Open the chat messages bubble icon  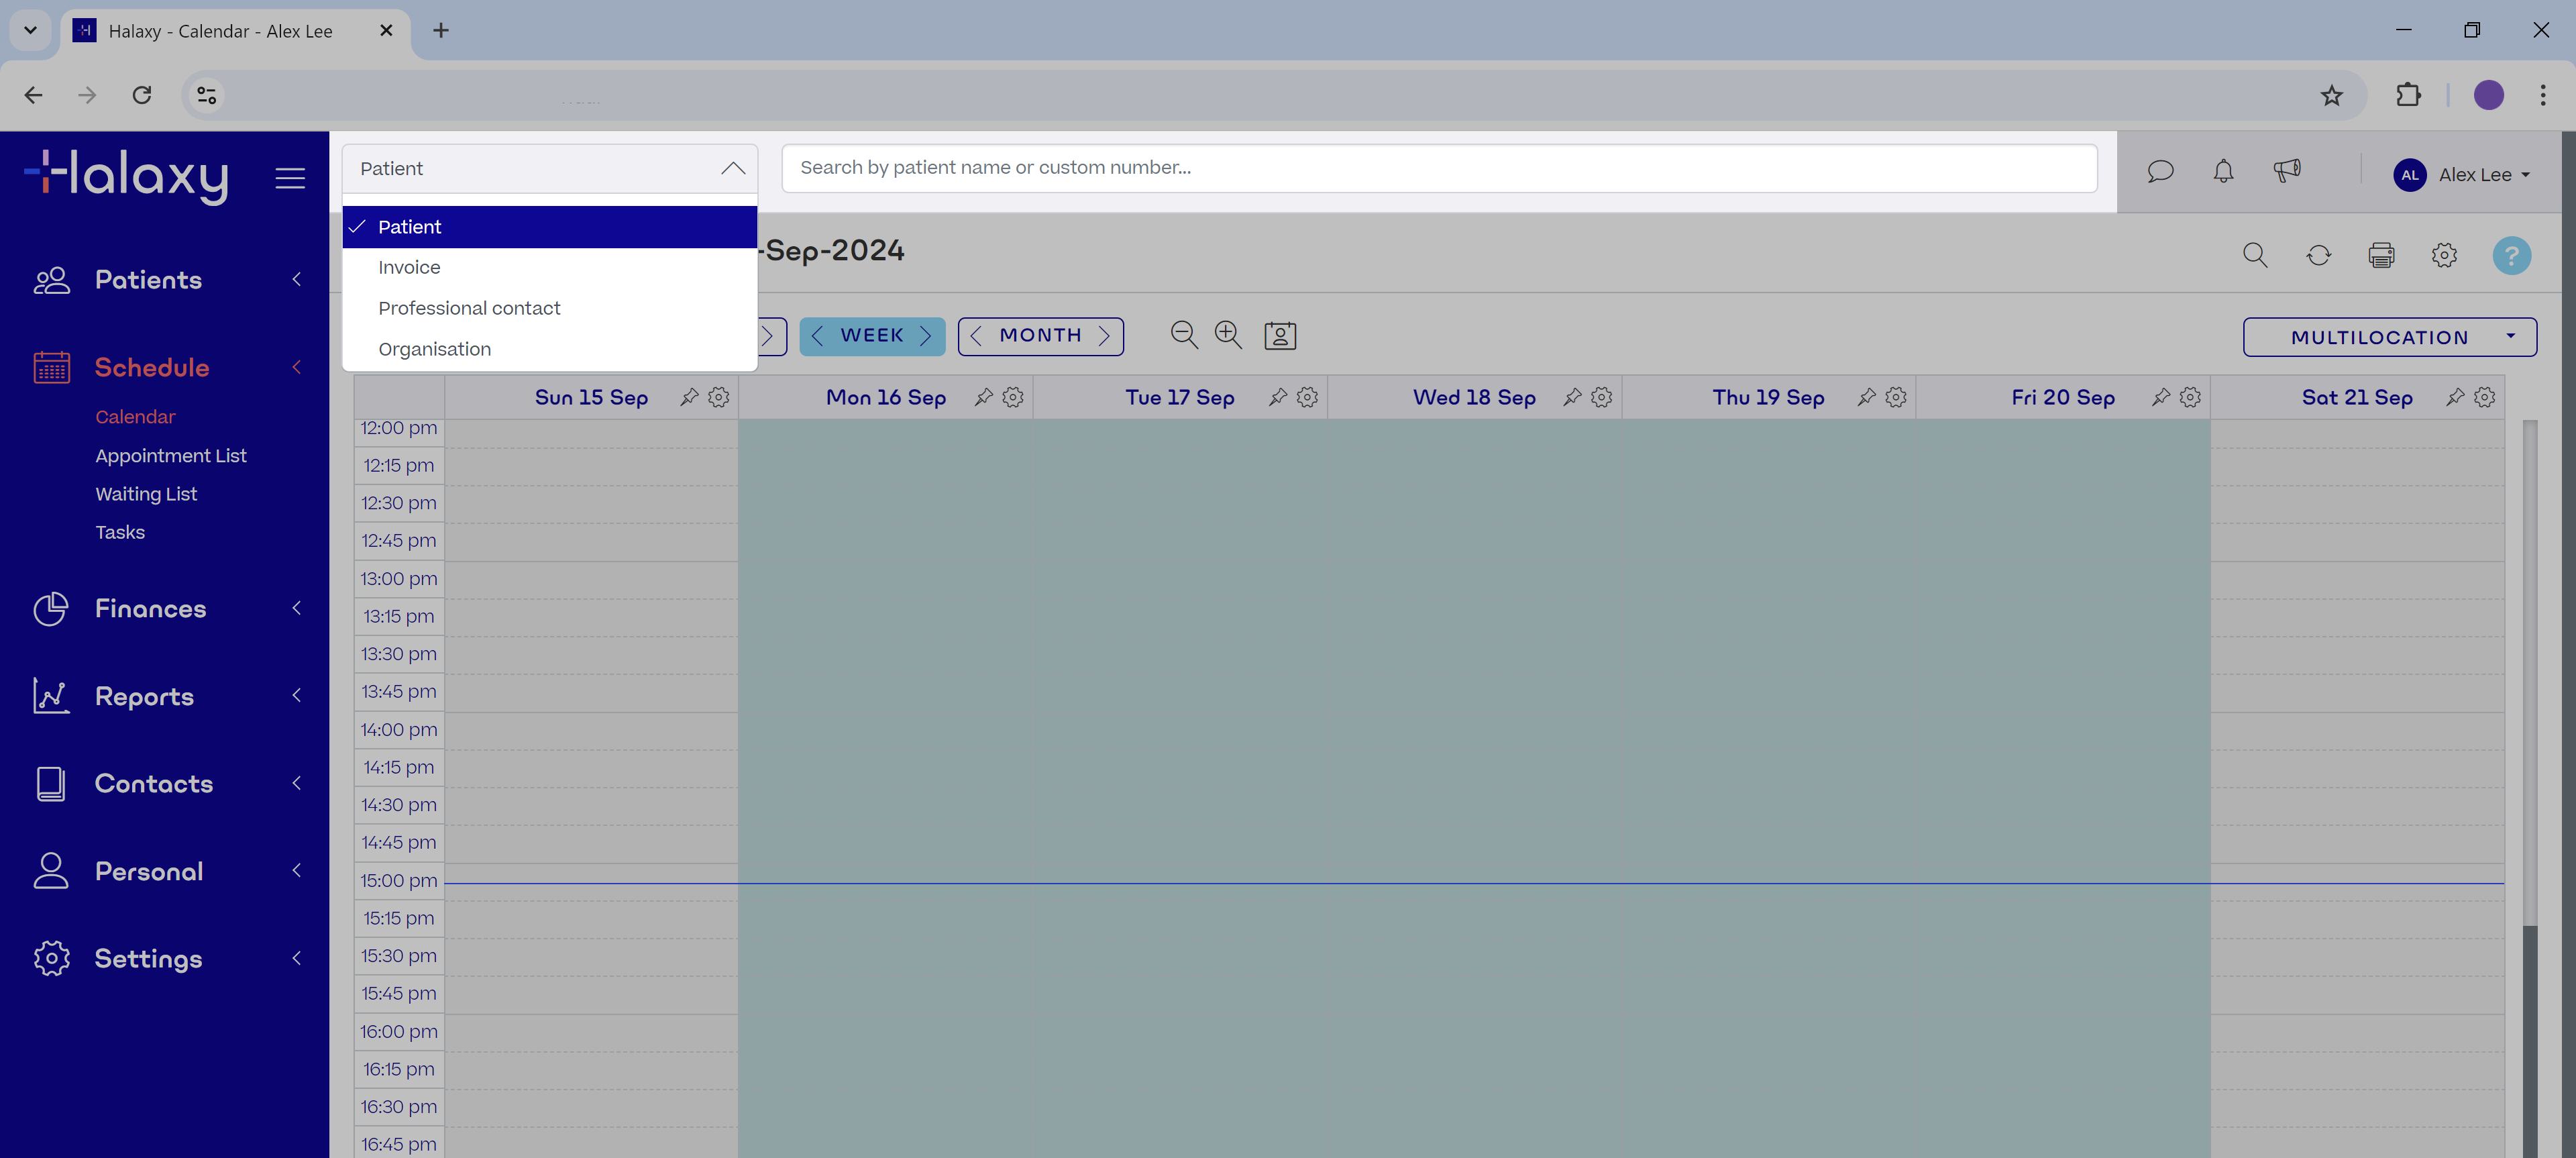2160,172
